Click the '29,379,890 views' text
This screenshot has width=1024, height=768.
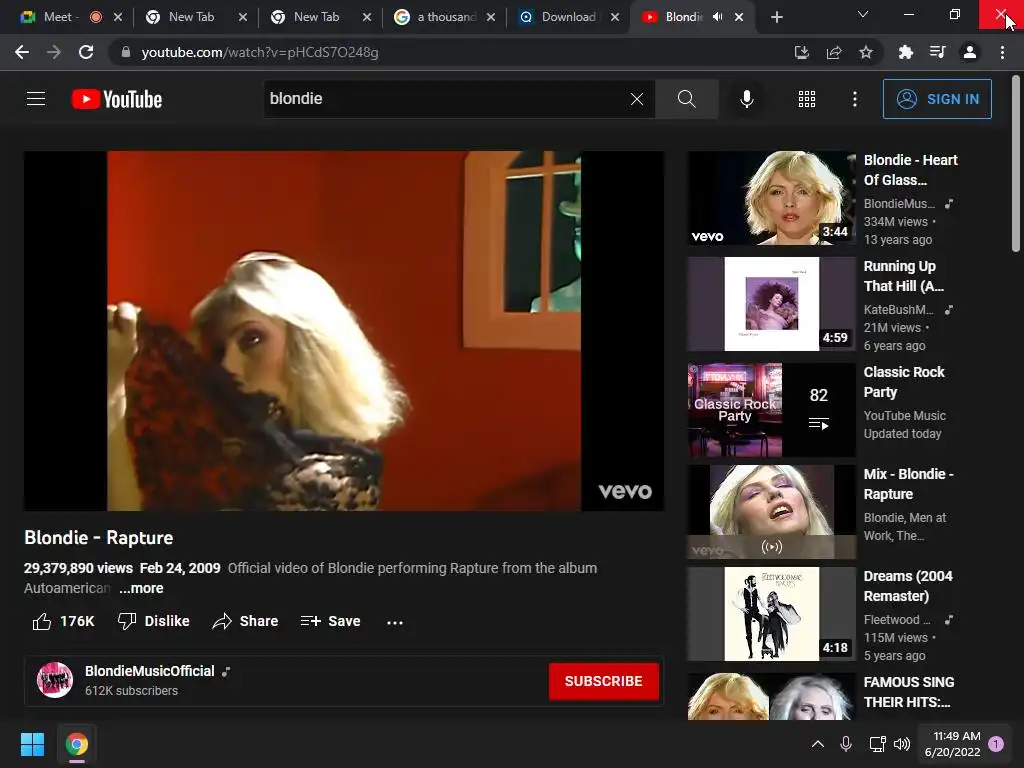78,568
